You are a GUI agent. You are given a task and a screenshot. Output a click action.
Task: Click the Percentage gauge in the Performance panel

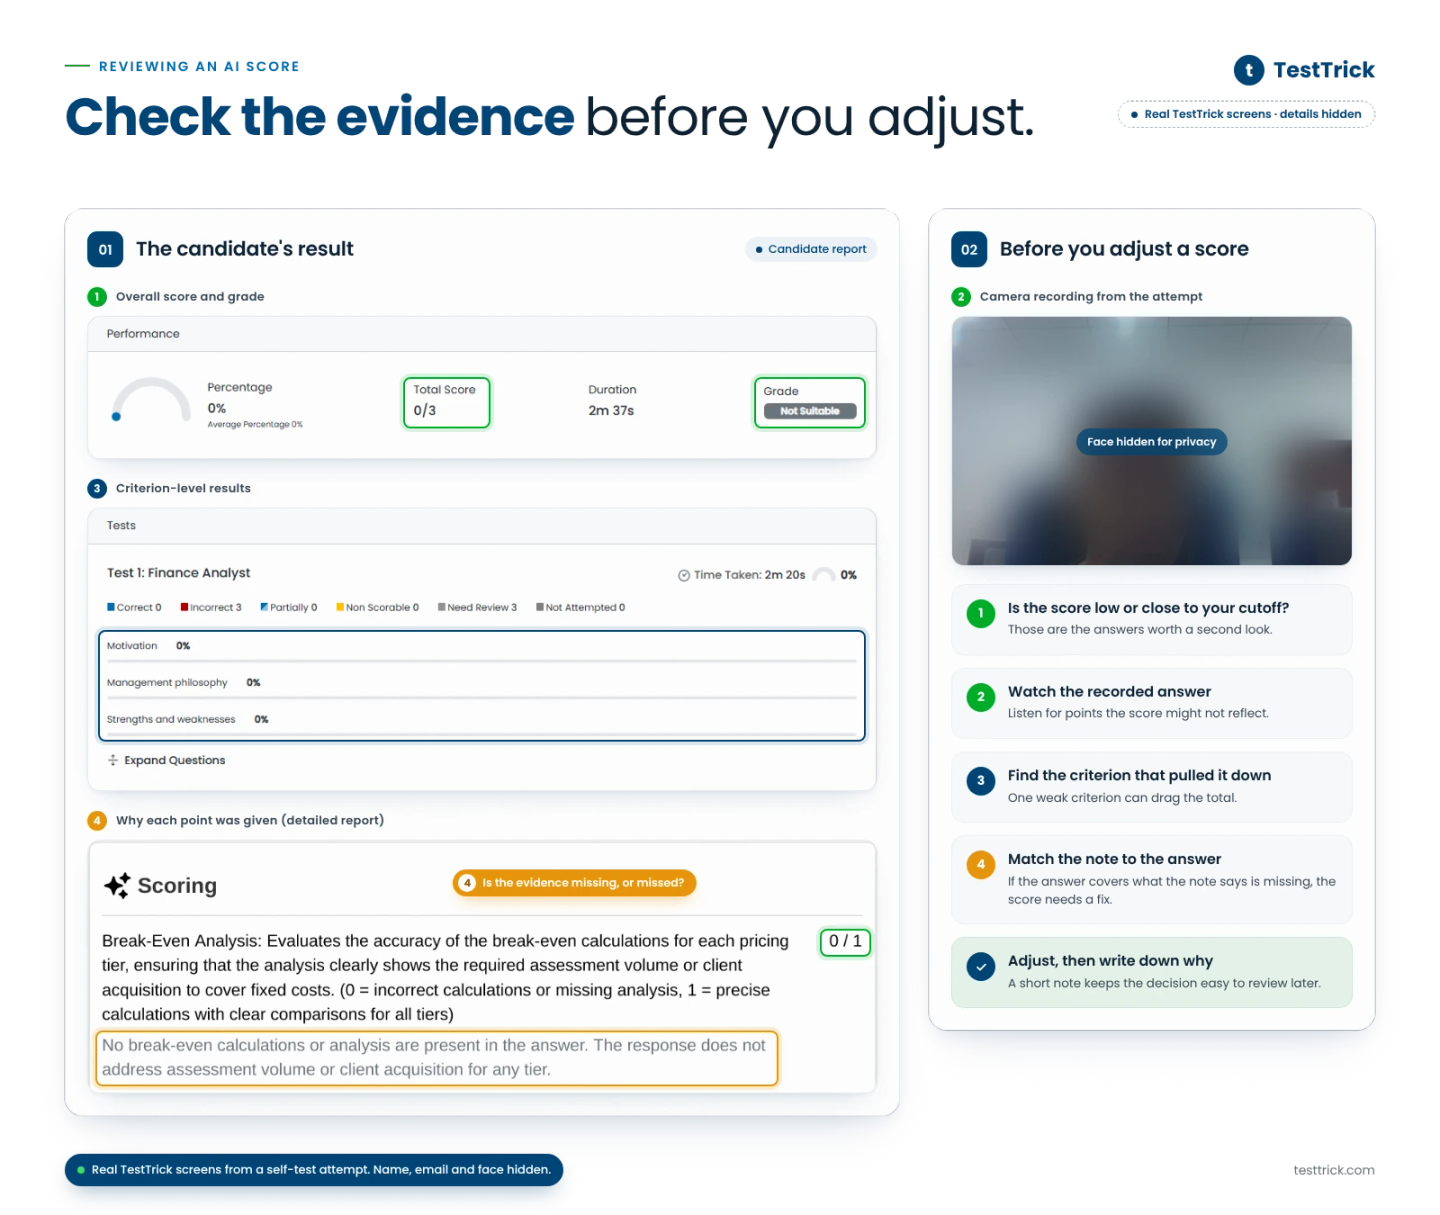tap(151, 400)
